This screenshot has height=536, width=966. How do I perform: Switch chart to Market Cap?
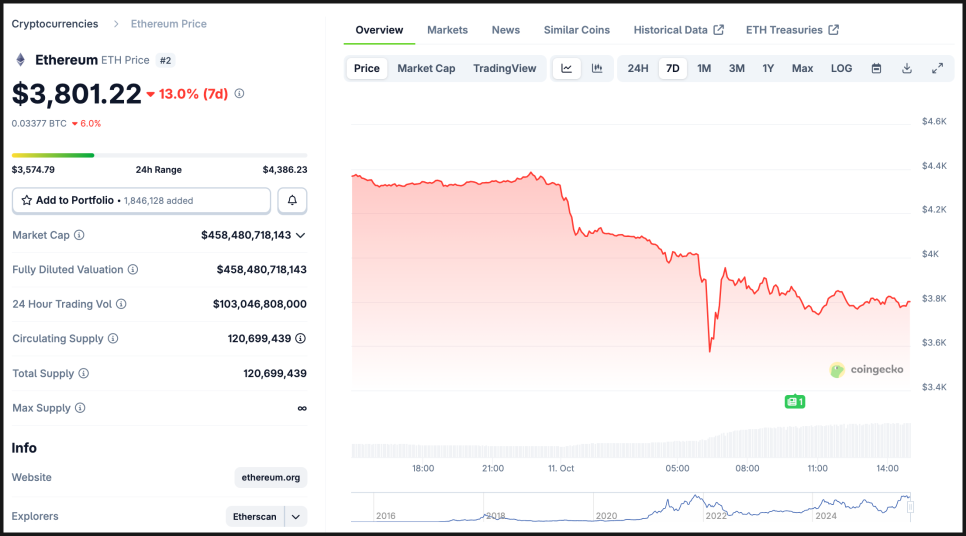(x=426, y=68)
